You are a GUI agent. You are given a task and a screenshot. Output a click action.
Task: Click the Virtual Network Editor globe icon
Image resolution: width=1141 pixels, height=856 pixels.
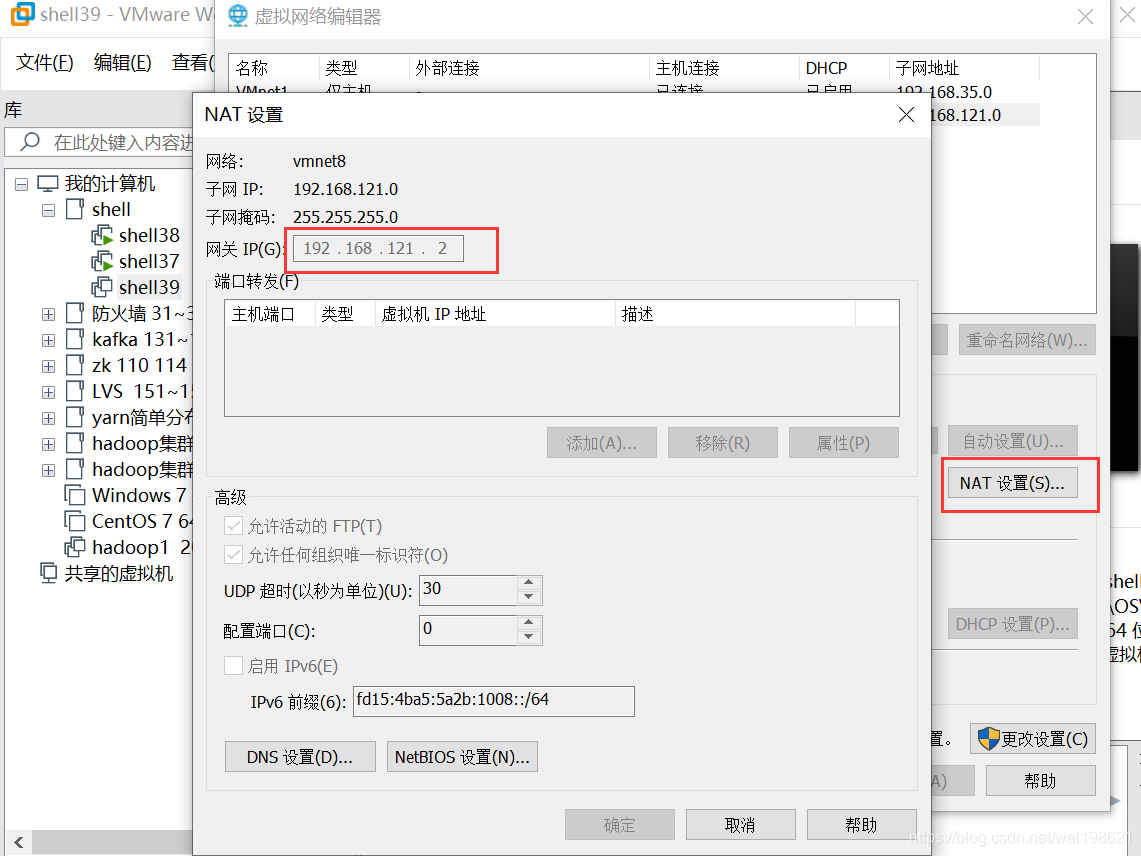click(237, 16)
